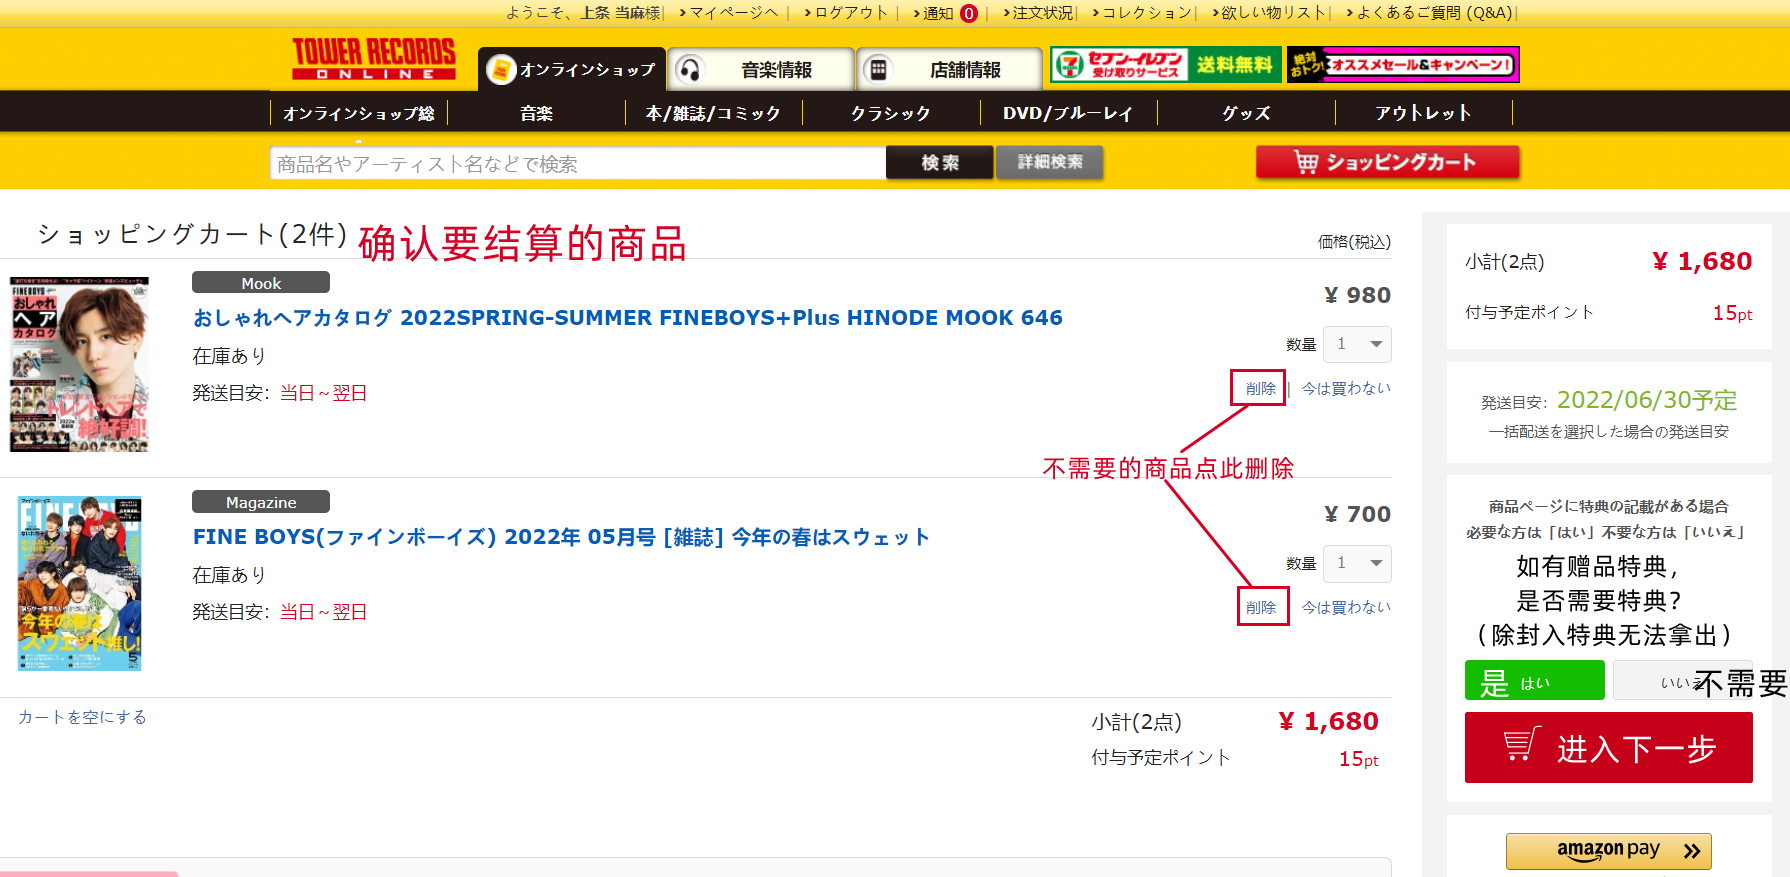View 注文状況 order status

[1039, 13]
